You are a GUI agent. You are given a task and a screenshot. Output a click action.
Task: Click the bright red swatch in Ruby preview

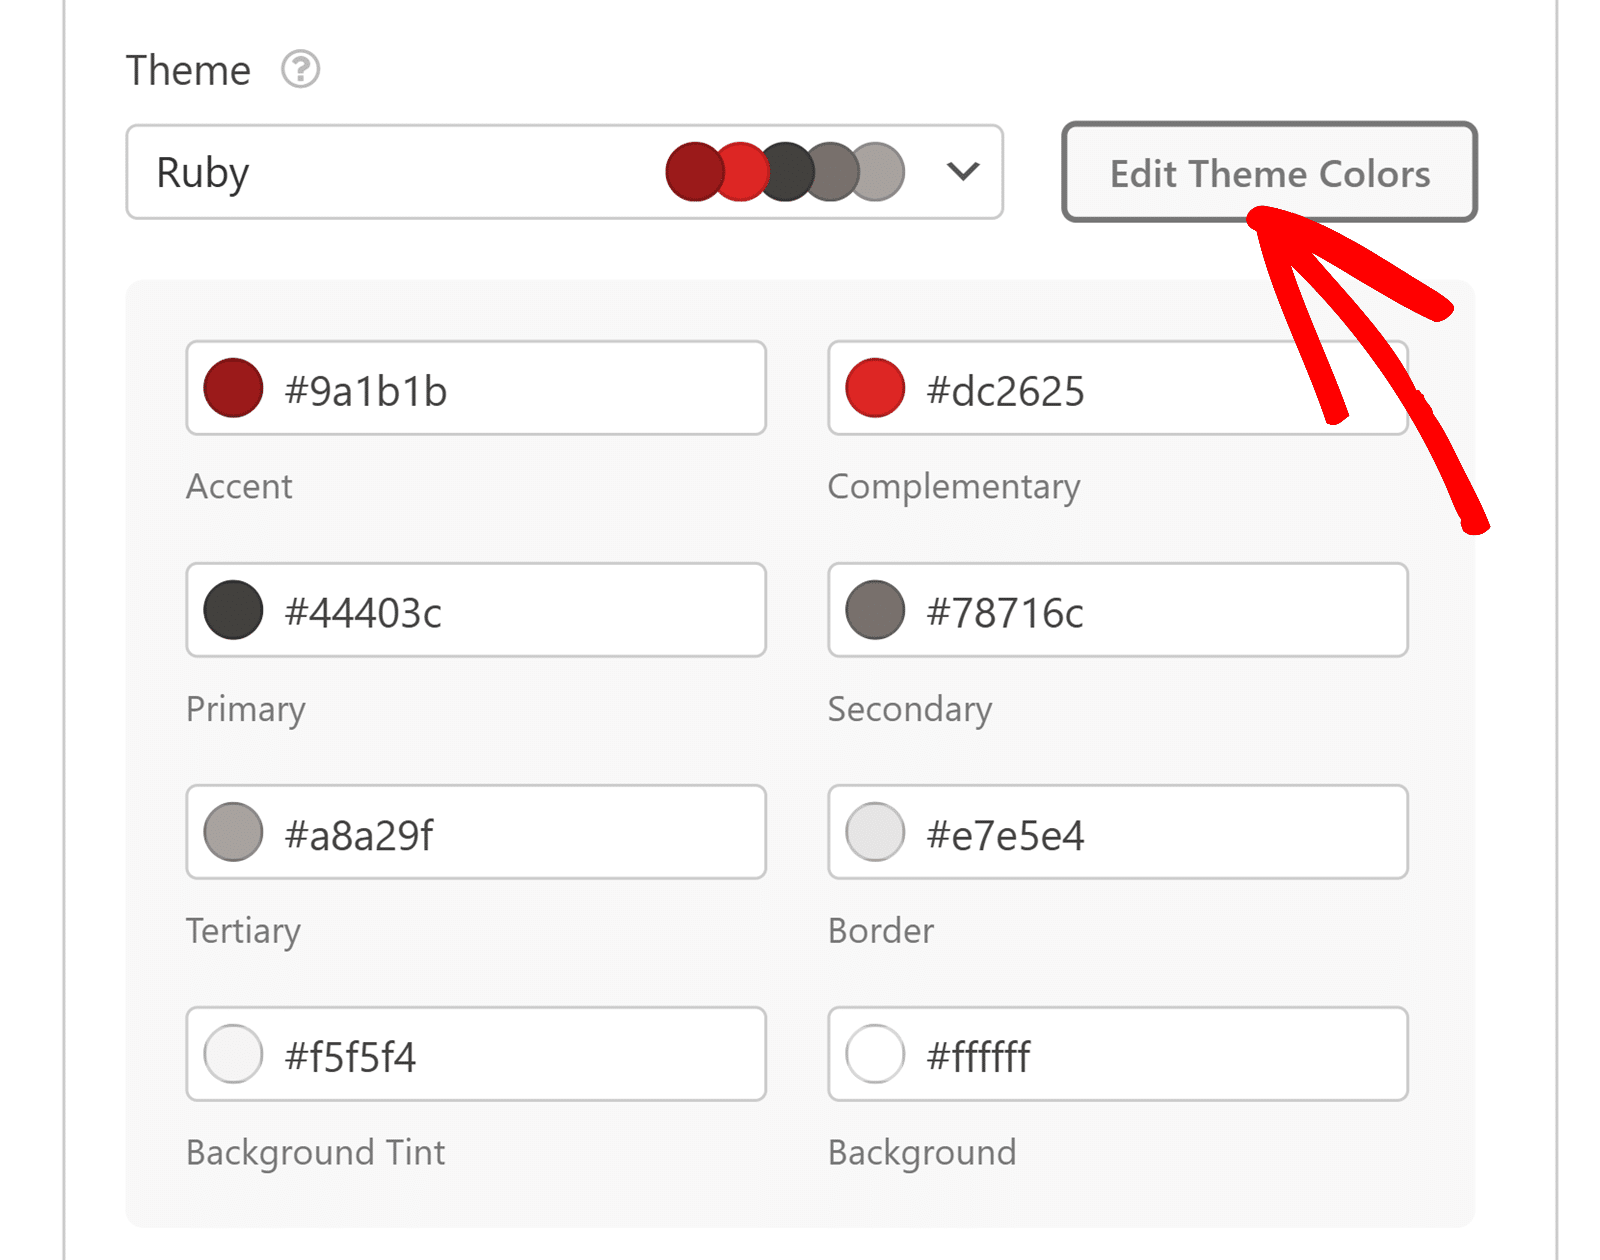click(x=740, y=171)
